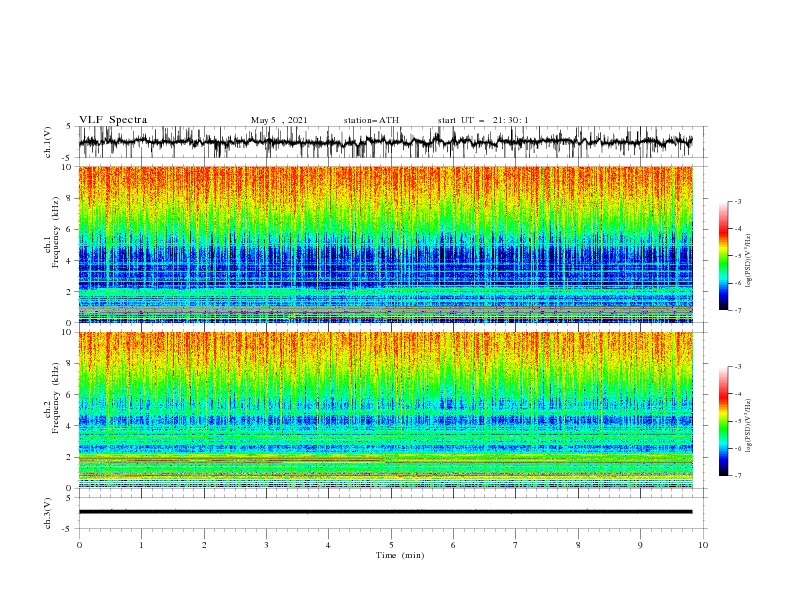
Task: Click the ch.1 voltage waveform trace
Action: (x=385, y=142)
